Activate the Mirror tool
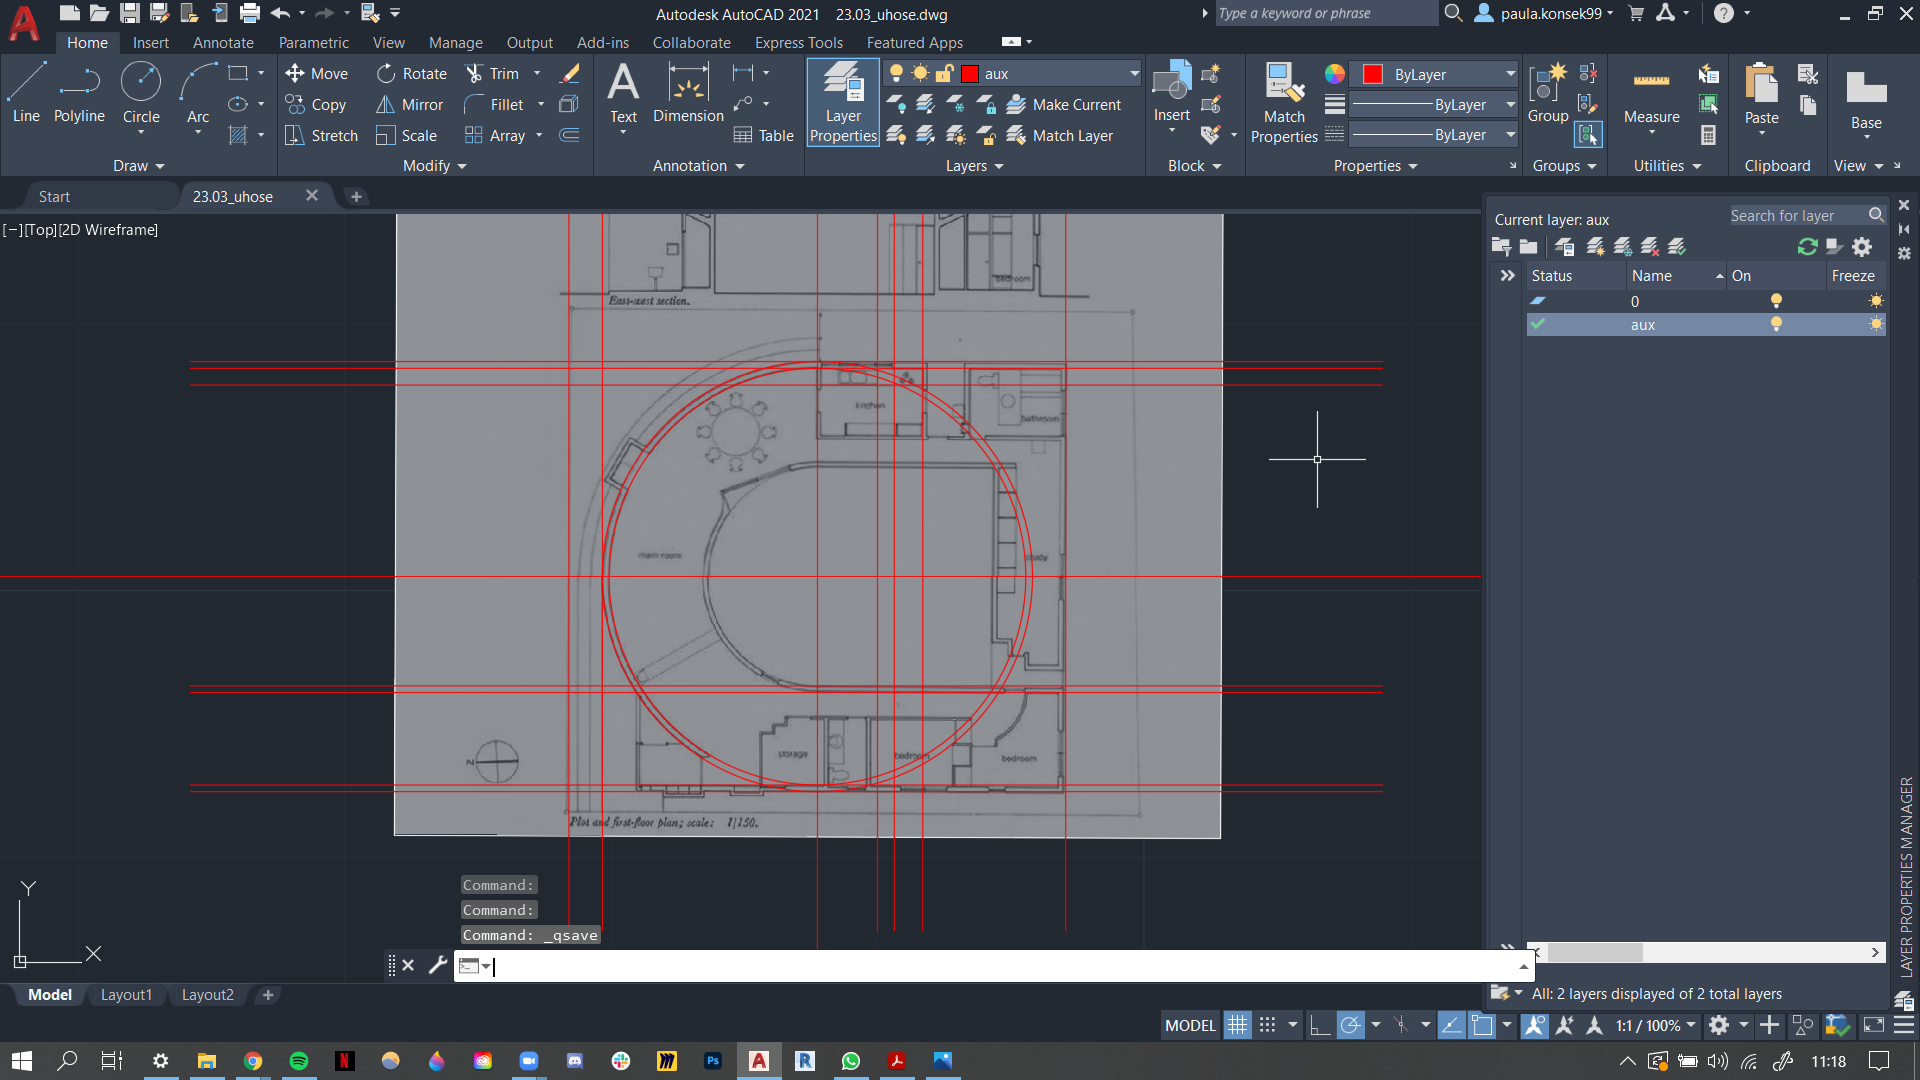1920x1080 pixels. click(x=409, y=104)
